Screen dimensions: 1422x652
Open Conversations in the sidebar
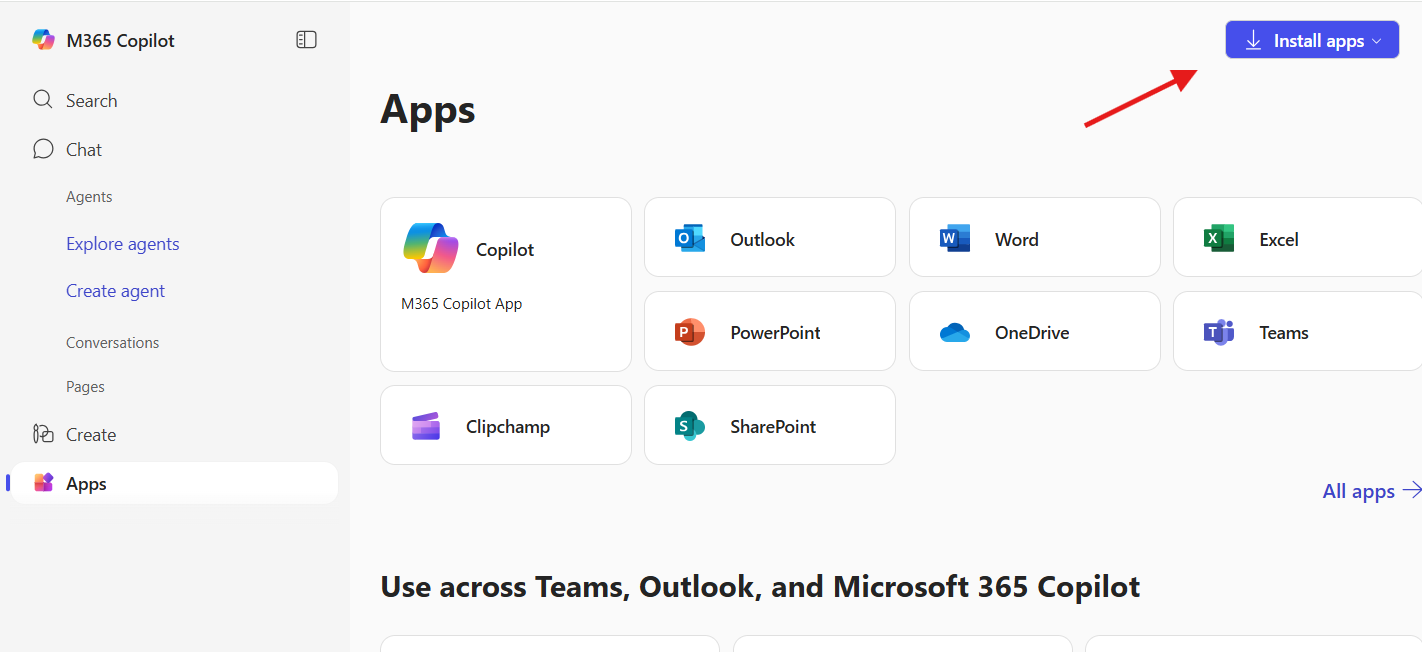[x=113, y=342]
